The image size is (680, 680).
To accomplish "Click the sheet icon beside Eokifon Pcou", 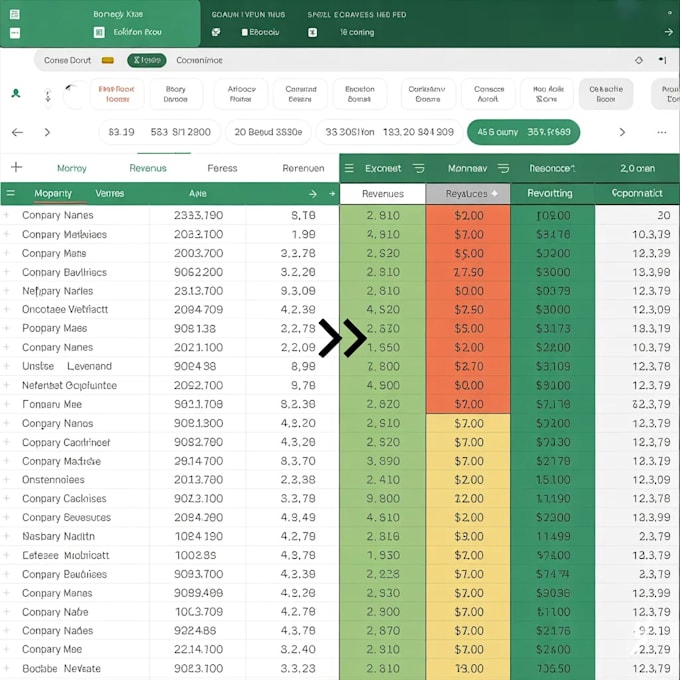I will click(99, 33).
